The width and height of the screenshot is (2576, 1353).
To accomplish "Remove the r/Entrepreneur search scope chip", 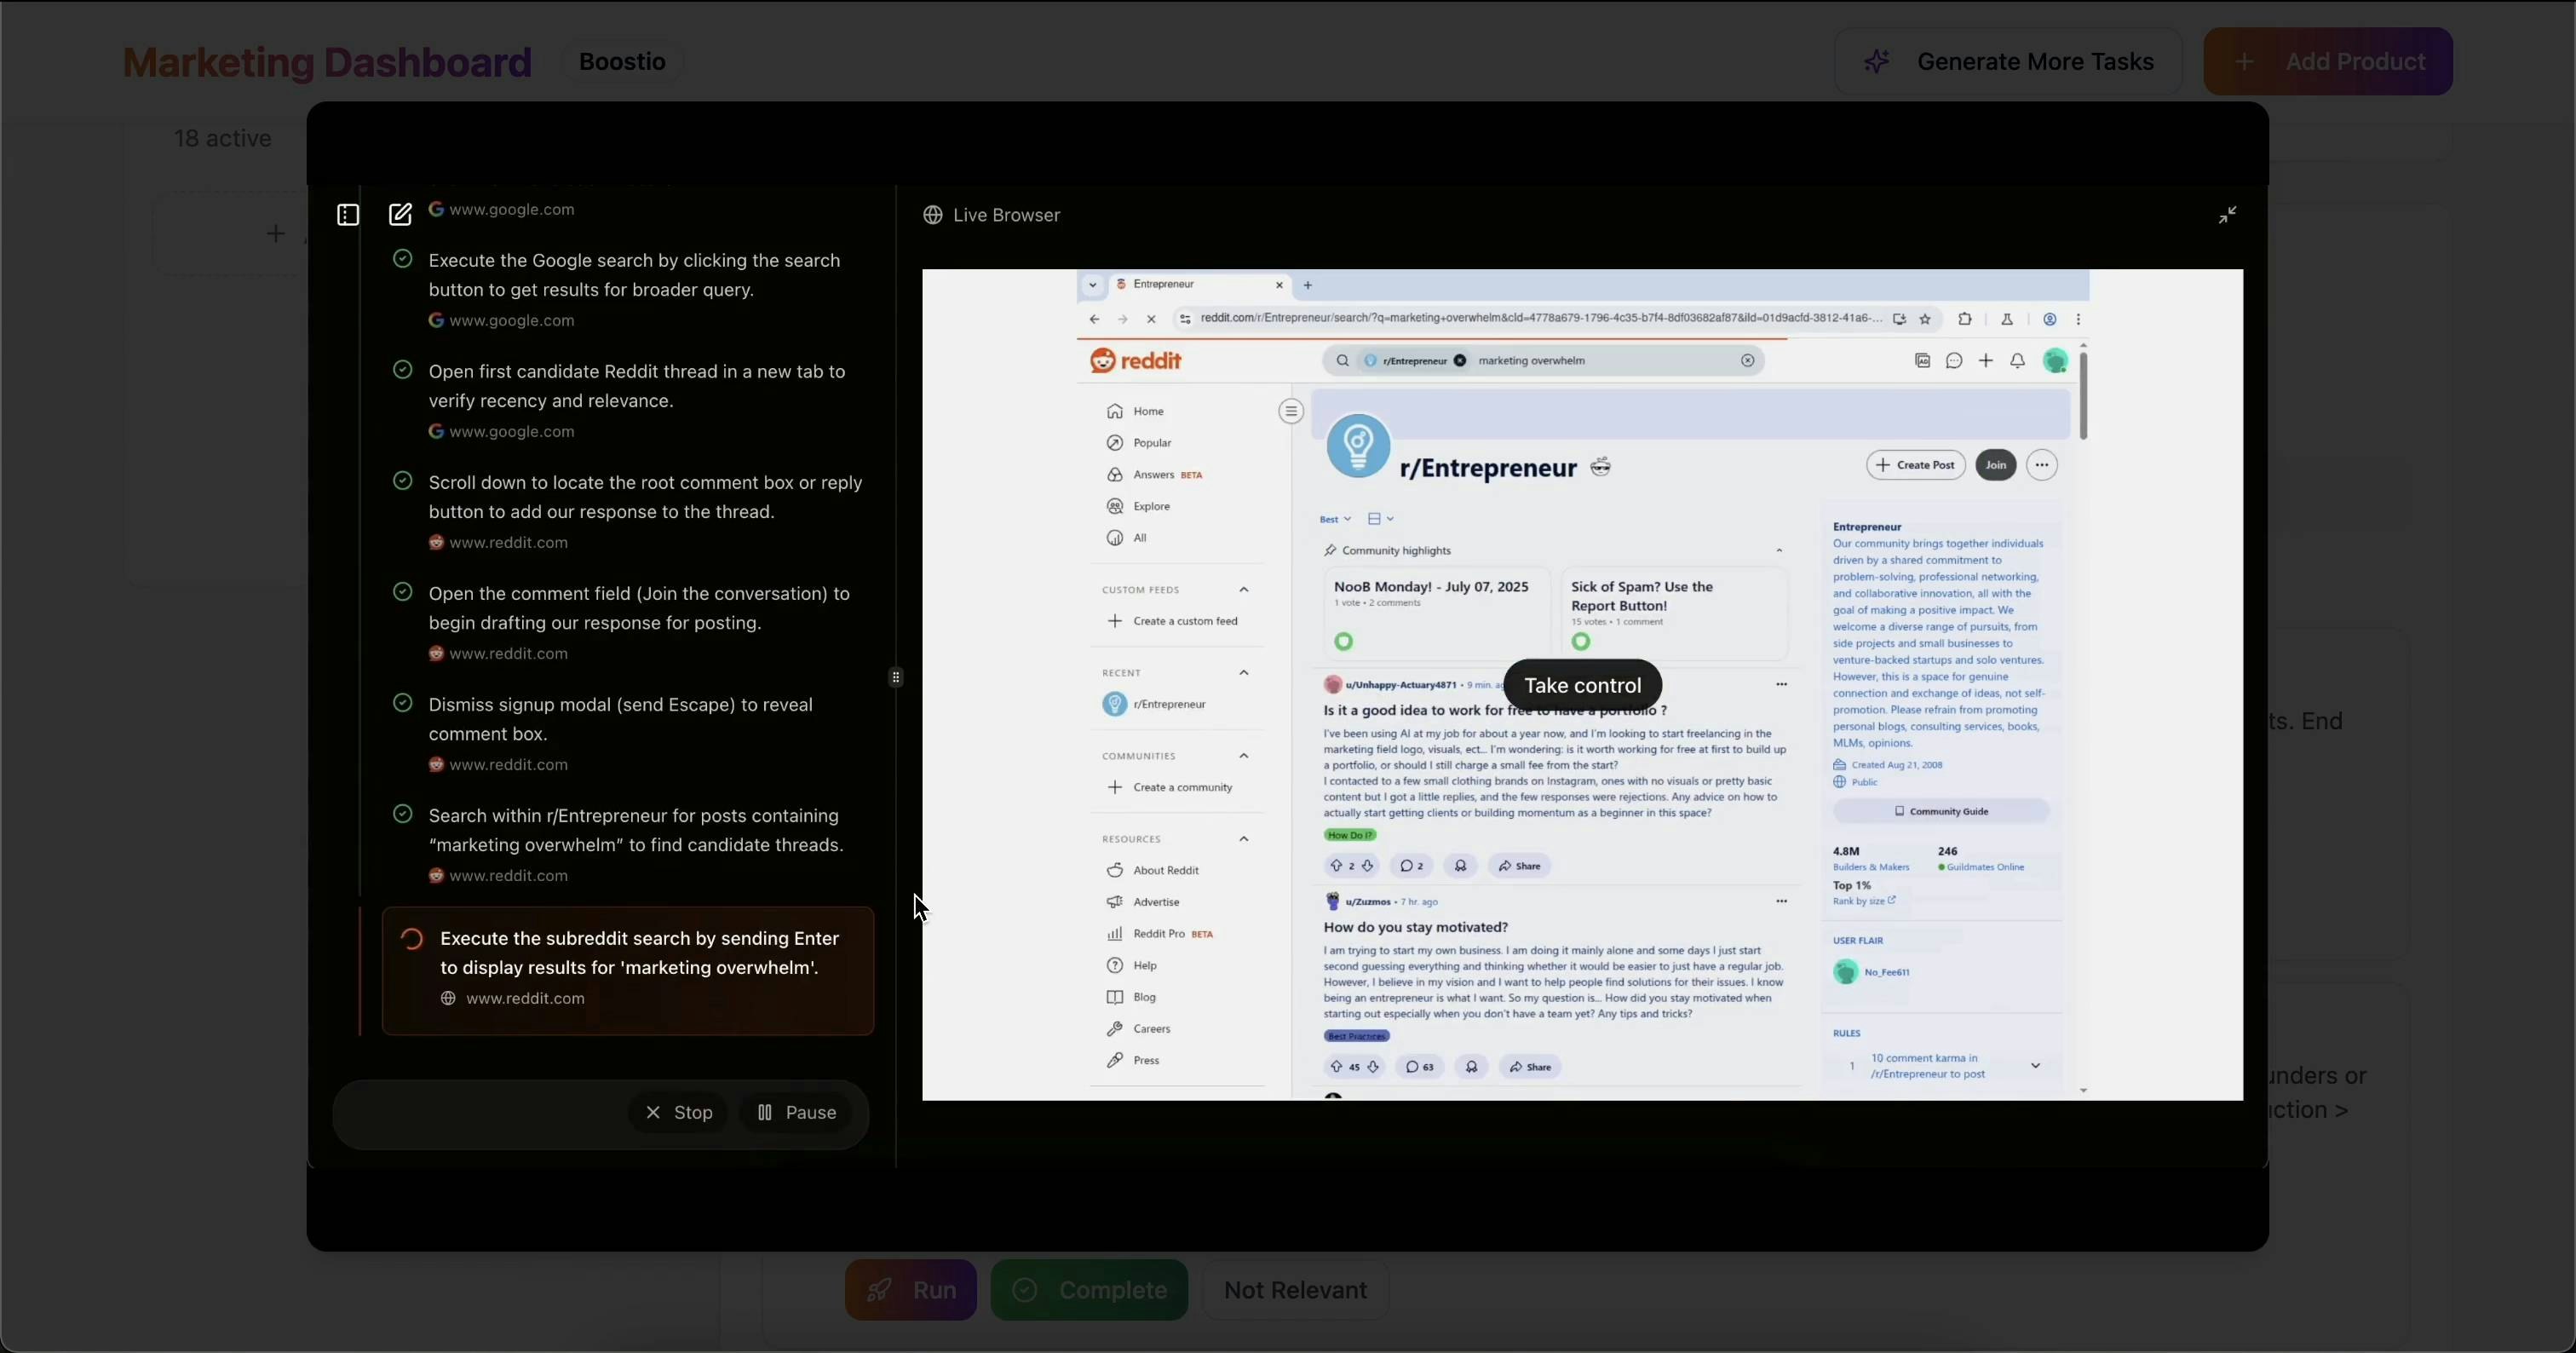I will (1460, 361).
